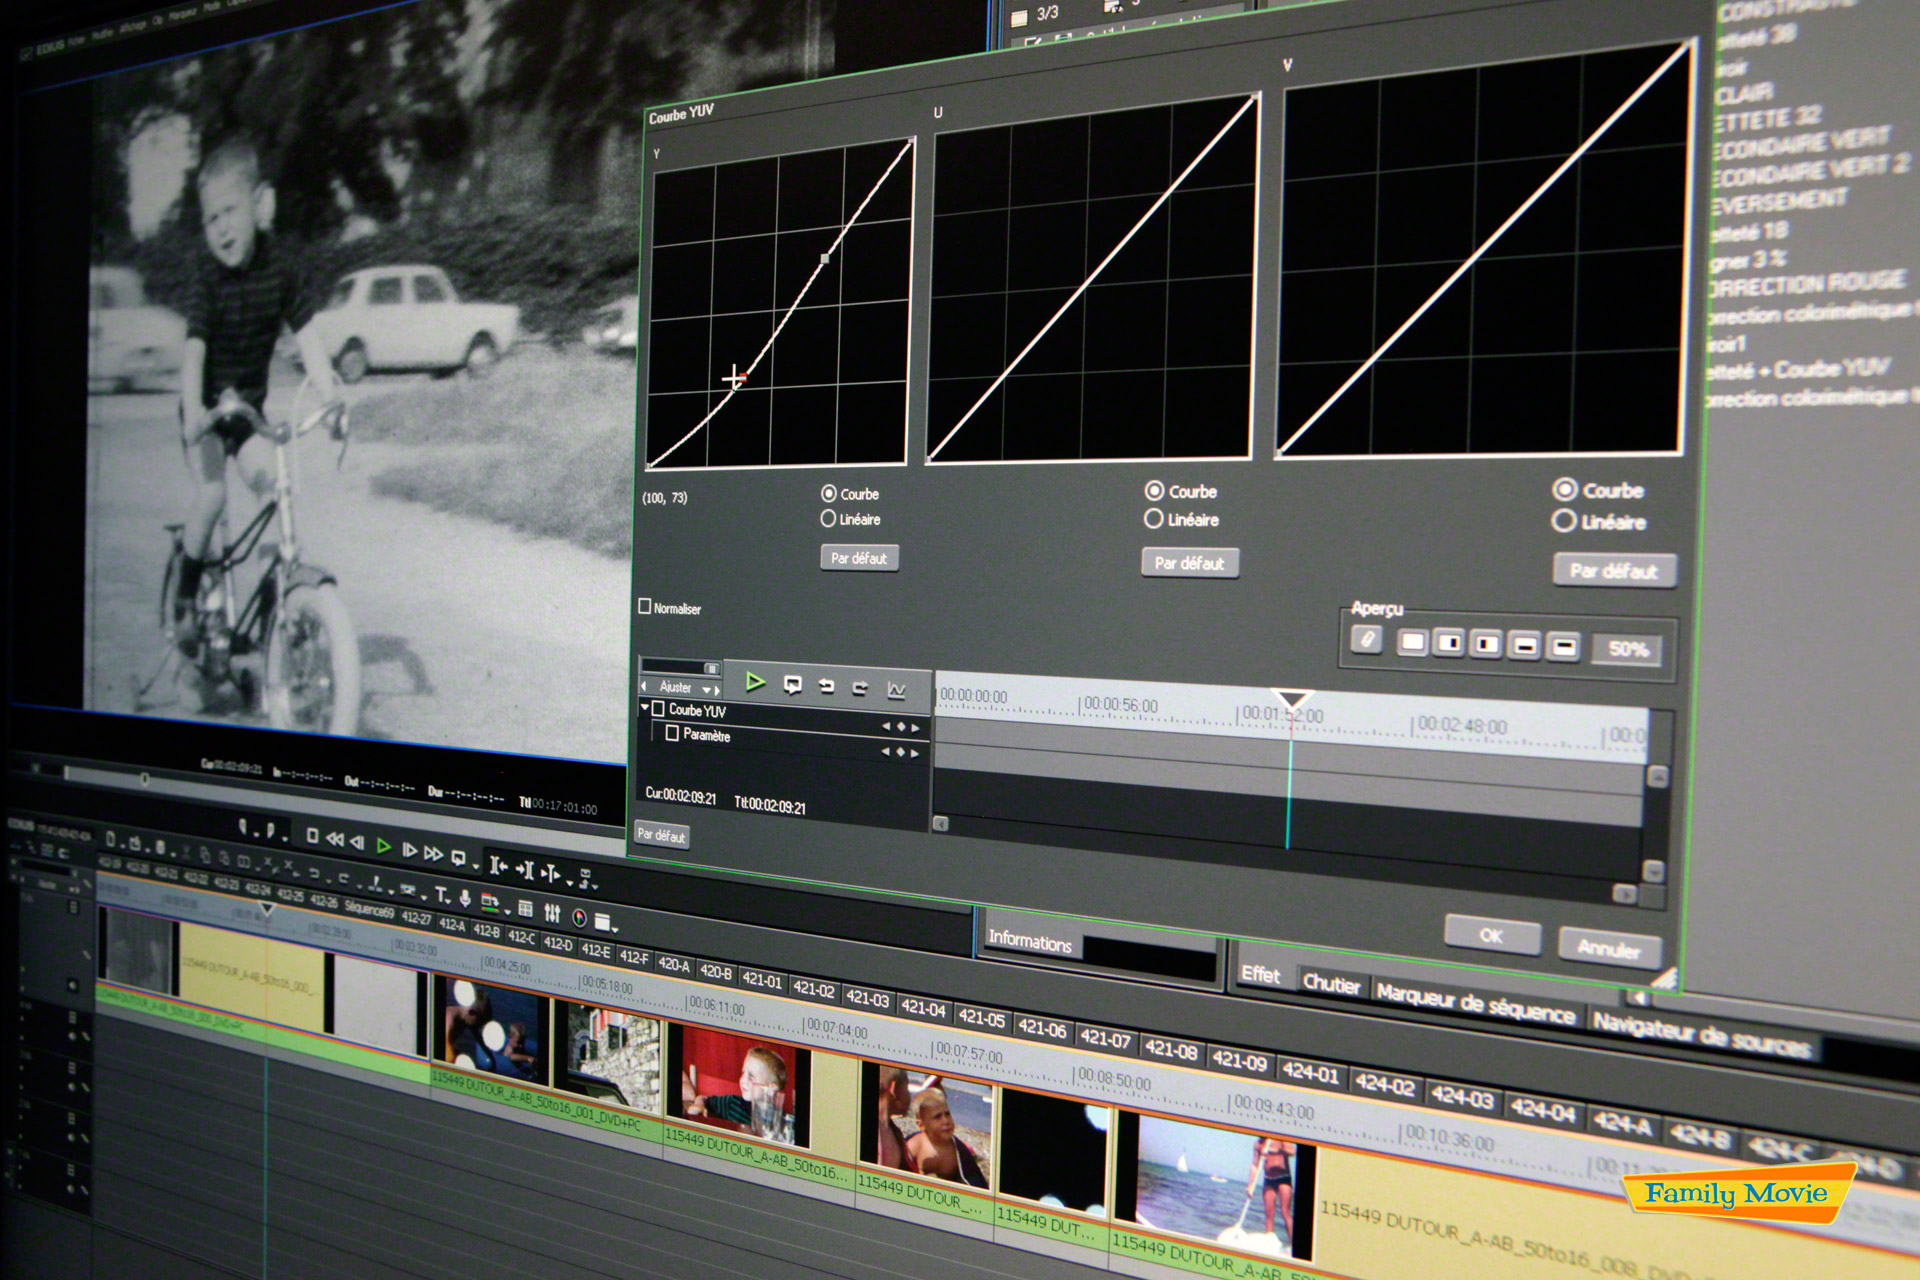
Task: Reset U curve with Par défaut
Action: [1189, 562]
